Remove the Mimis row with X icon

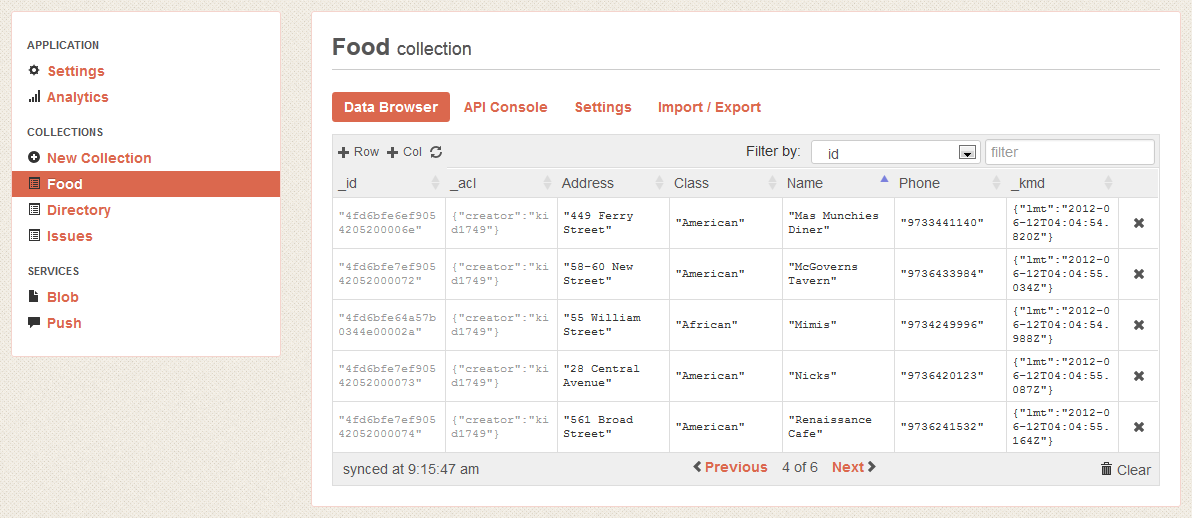[x=1138, y=325]
